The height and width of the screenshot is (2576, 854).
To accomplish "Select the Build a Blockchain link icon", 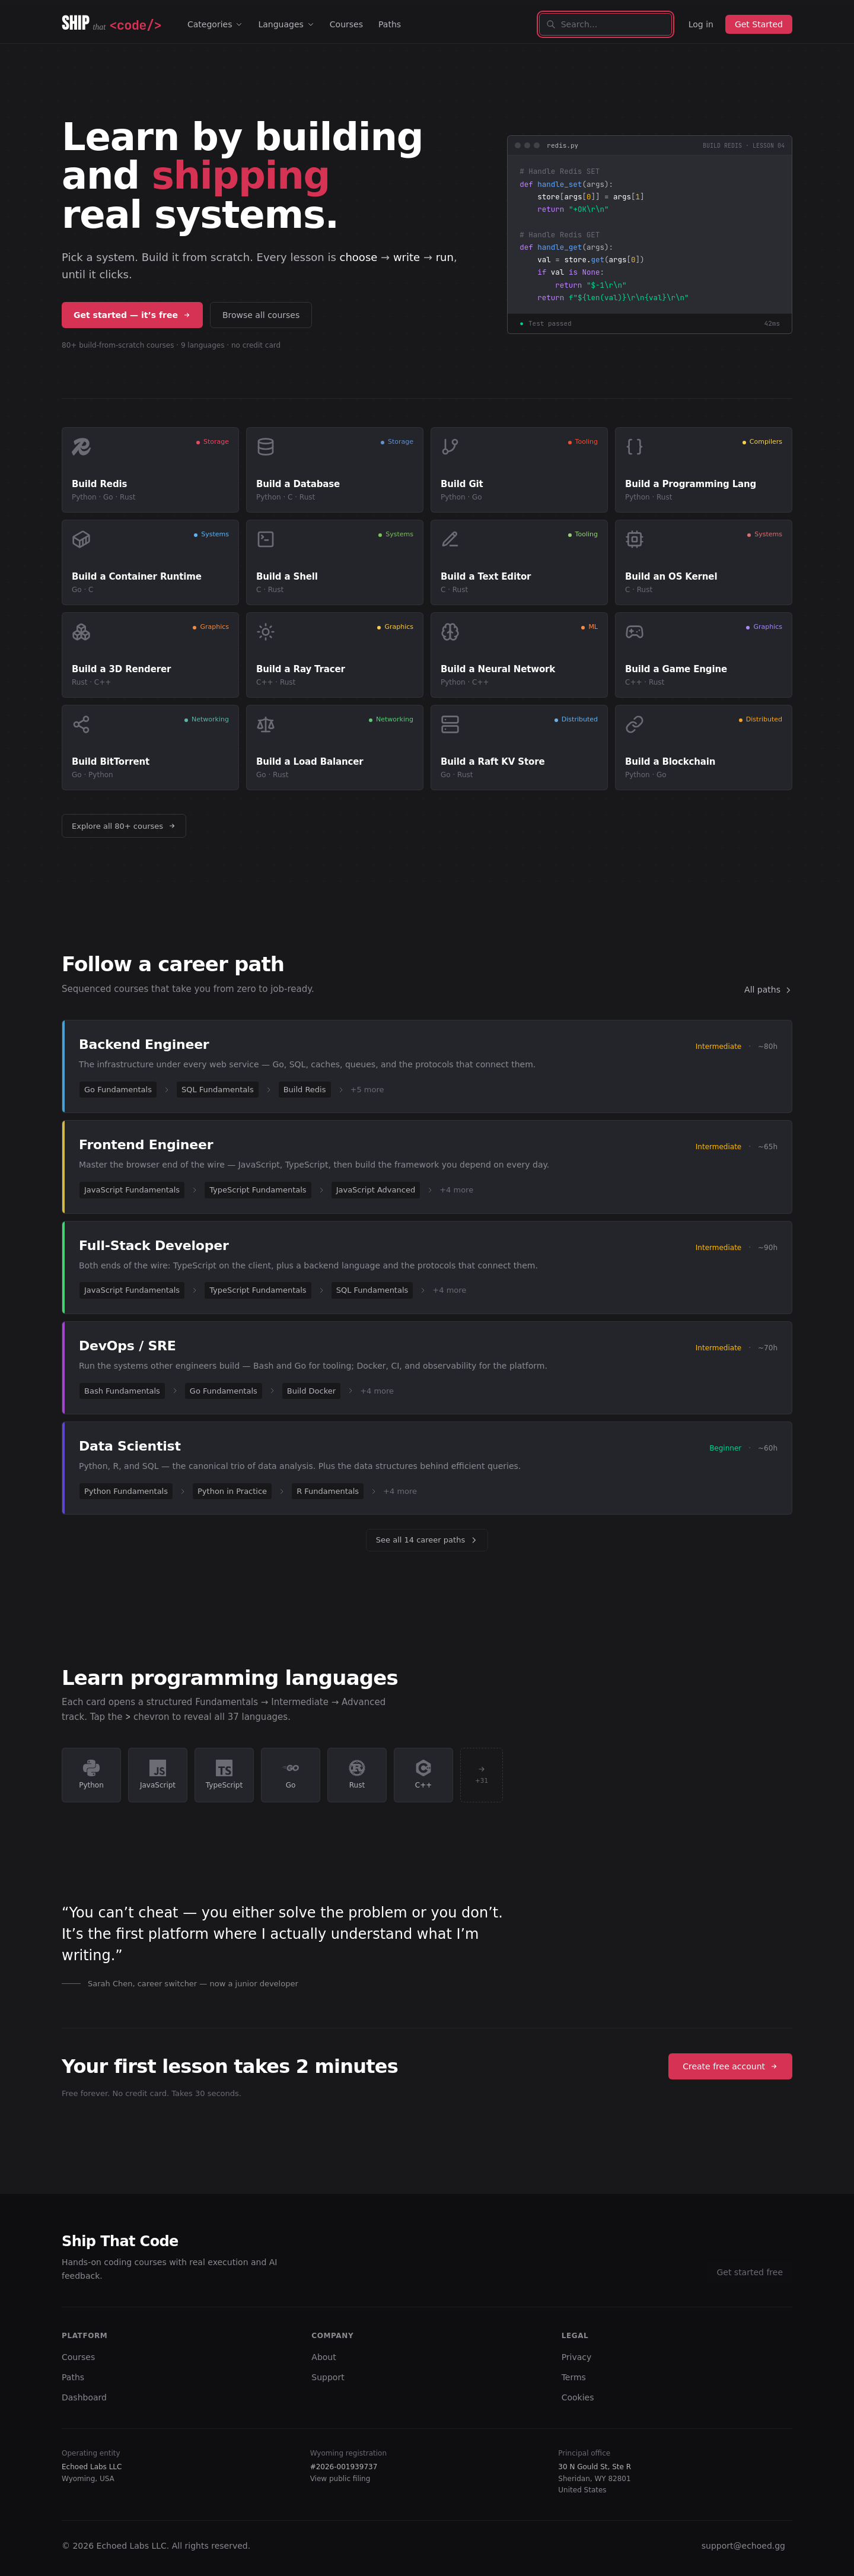I will click(634, 724).
